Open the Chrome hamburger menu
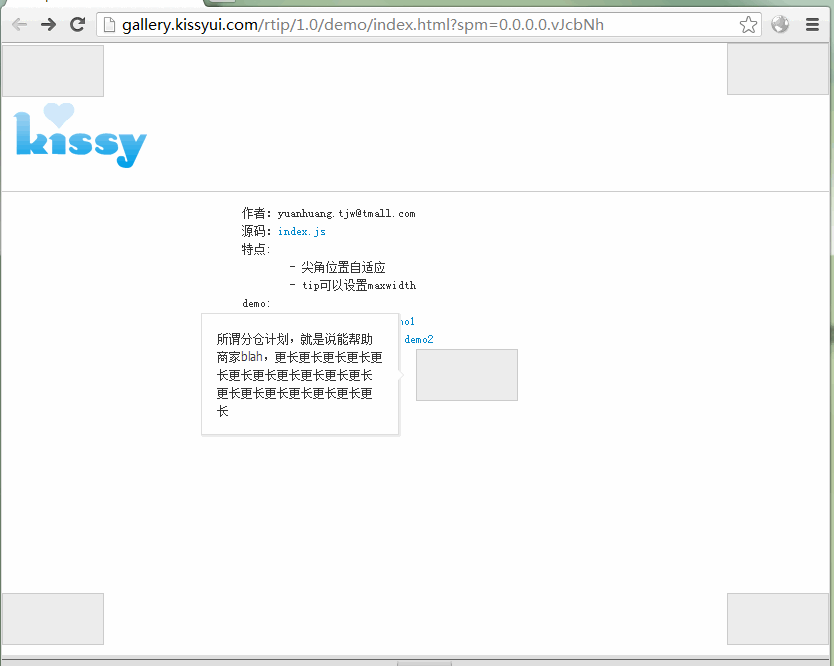Image resolution: width=834 pixels, height=666 pixels. (x=813, y=25)
